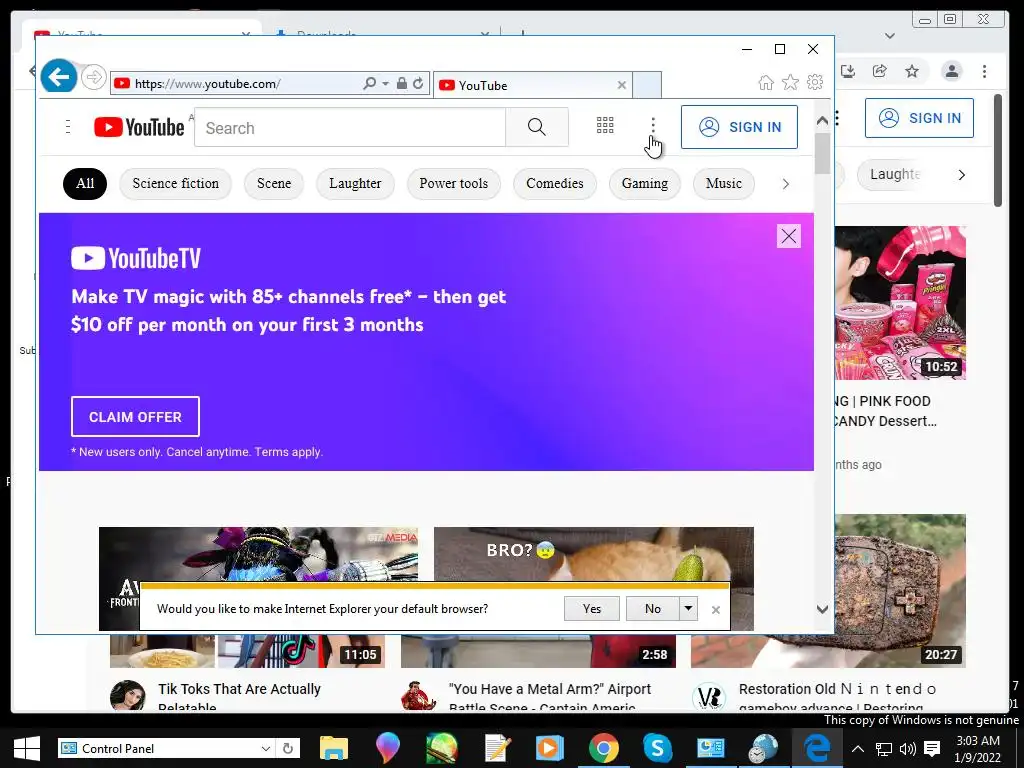Show more category chips with right chevron
The width and height of the screenshot is (1024, 768).
[786, 184]
